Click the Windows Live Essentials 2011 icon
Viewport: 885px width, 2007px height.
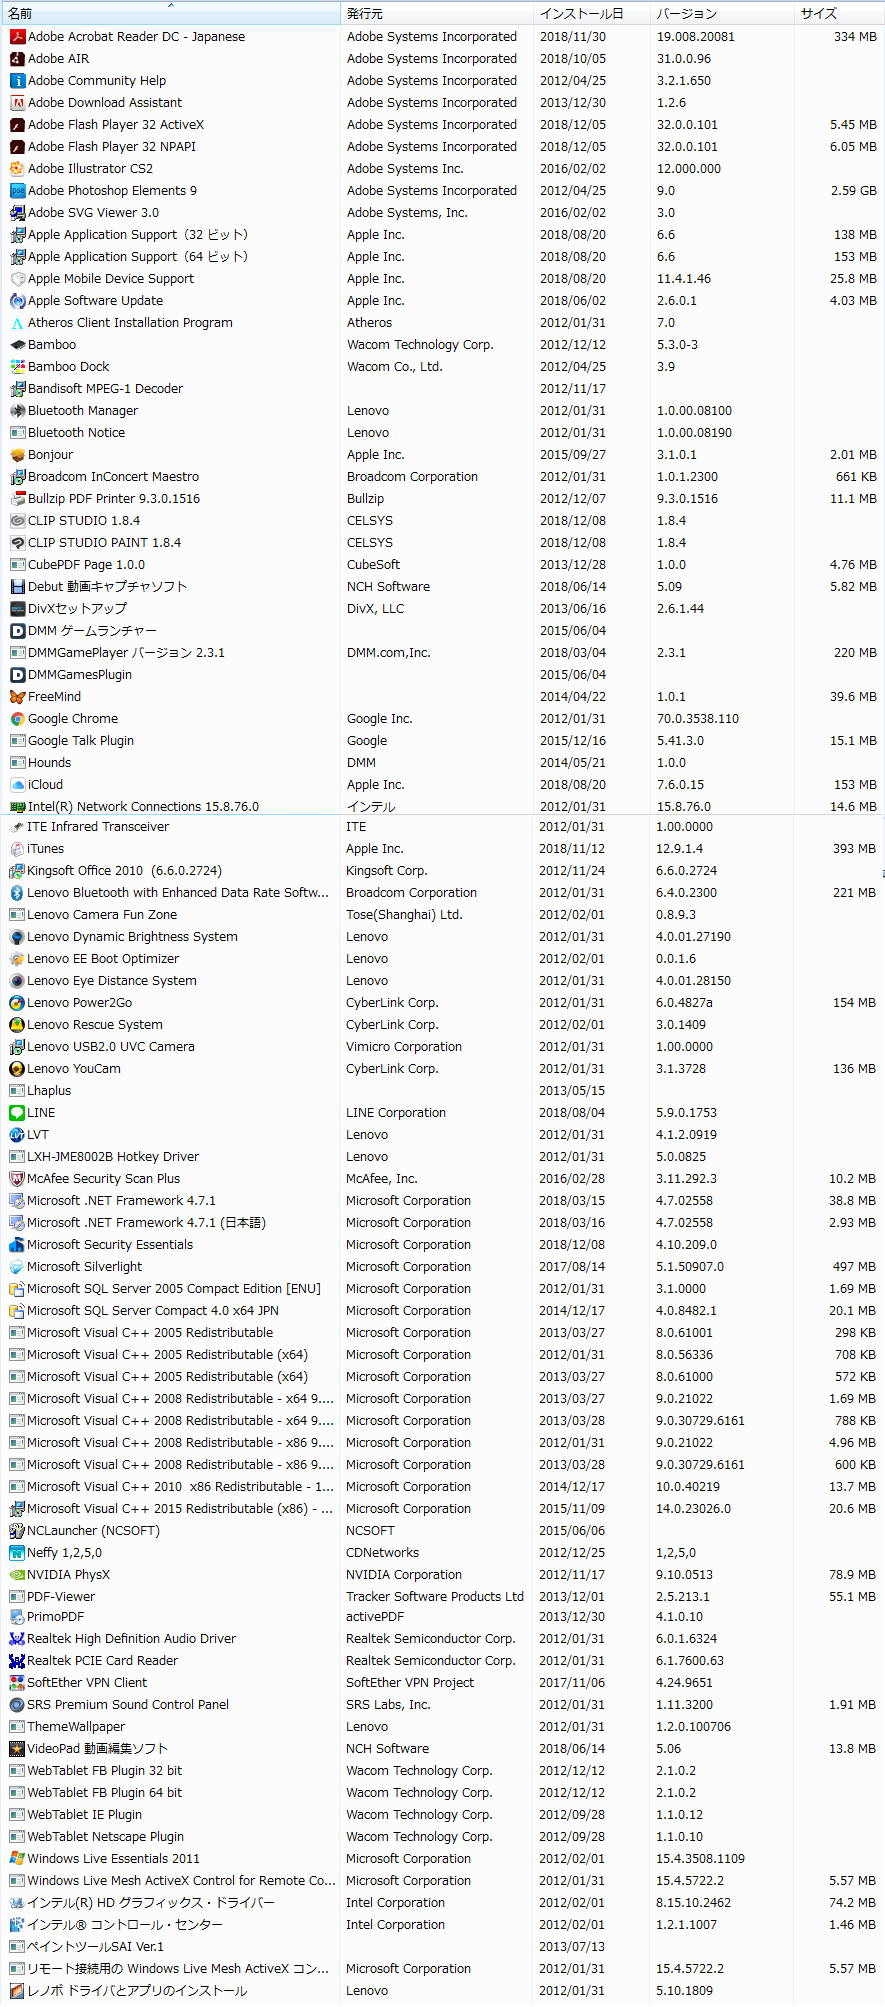pos(16,1858)
